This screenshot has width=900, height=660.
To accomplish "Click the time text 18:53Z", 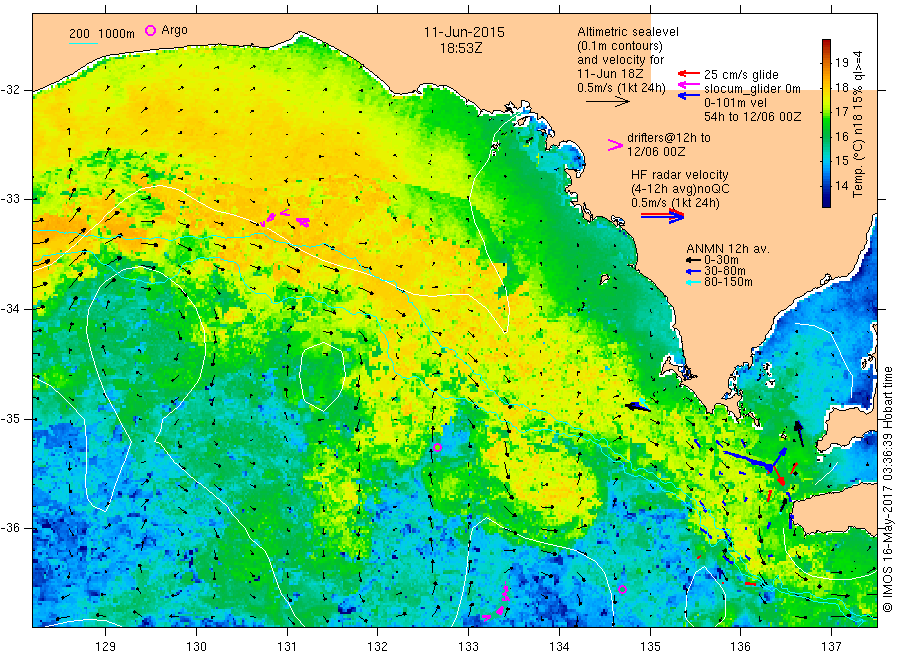I will tap(461, 48).
